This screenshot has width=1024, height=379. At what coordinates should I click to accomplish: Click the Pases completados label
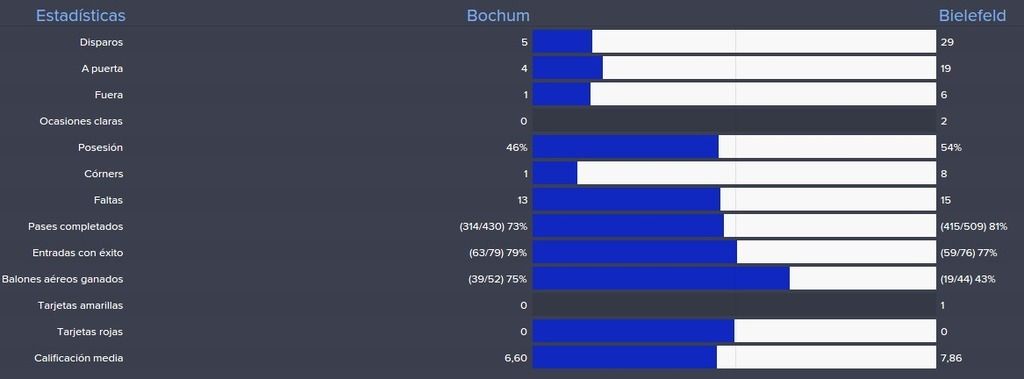(x=76, y=226)
